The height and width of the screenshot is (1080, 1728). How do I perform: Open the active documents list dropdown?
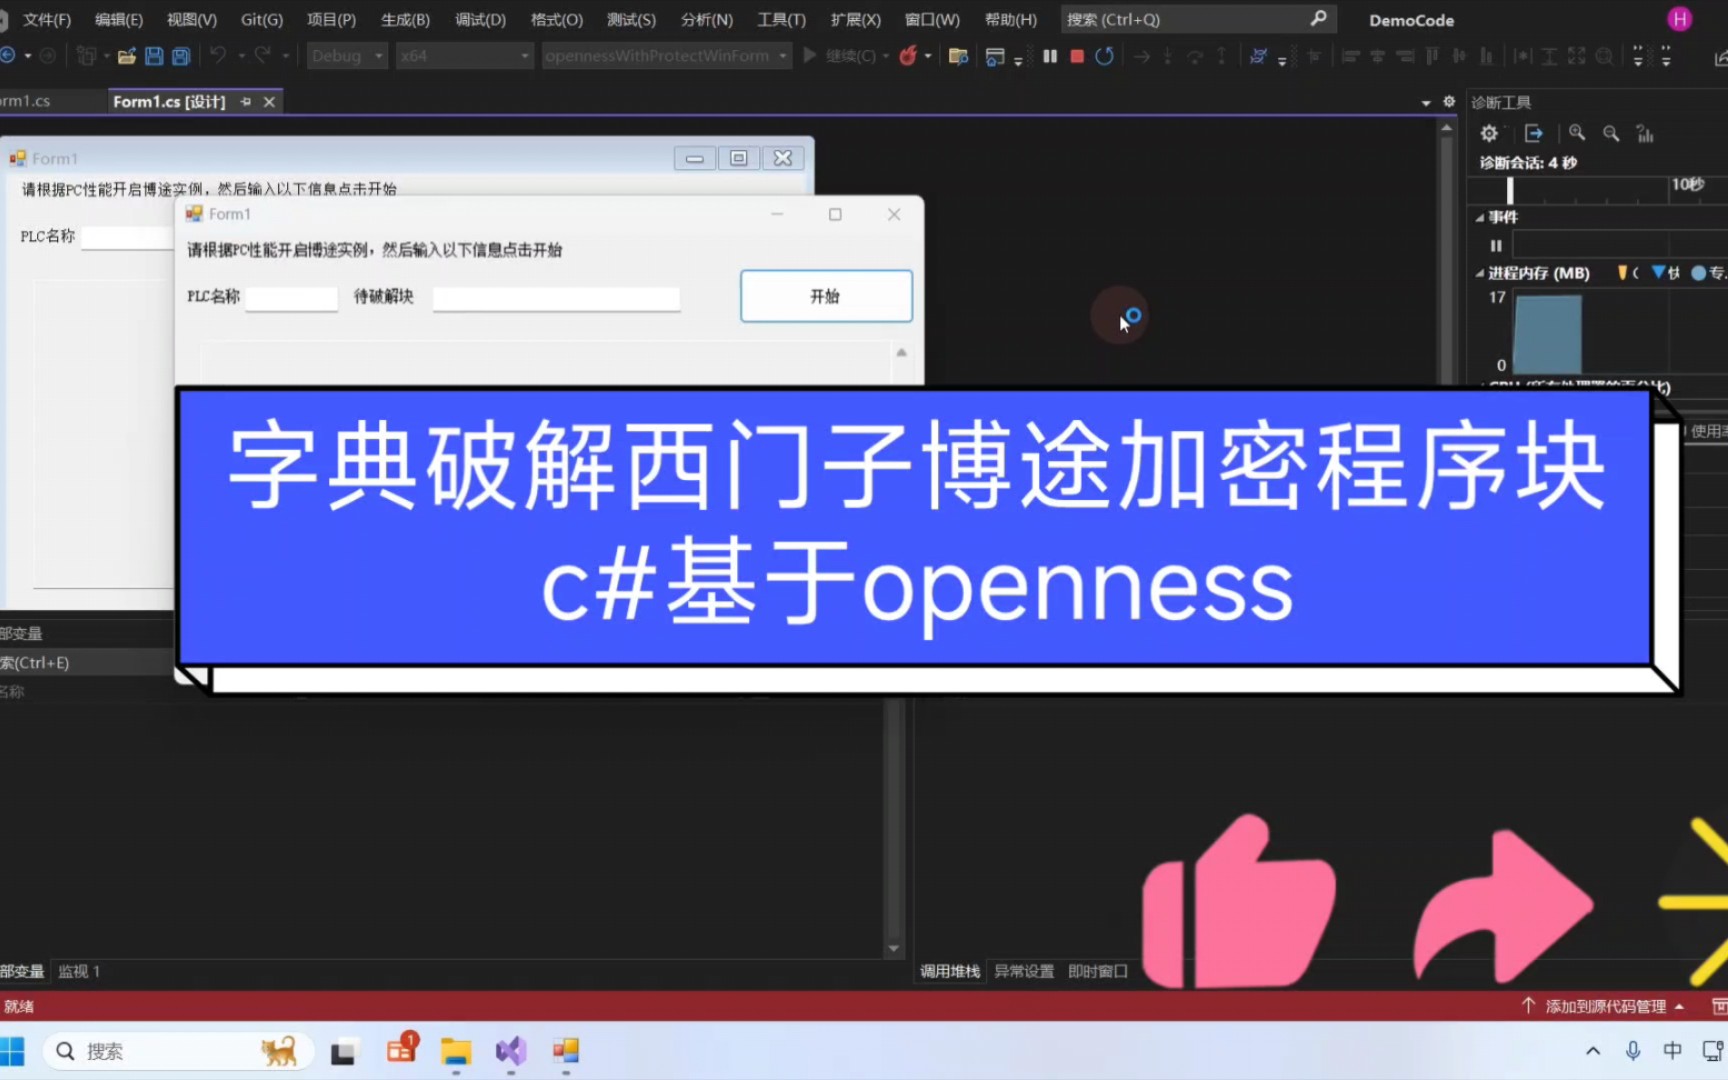(1426, 102)
